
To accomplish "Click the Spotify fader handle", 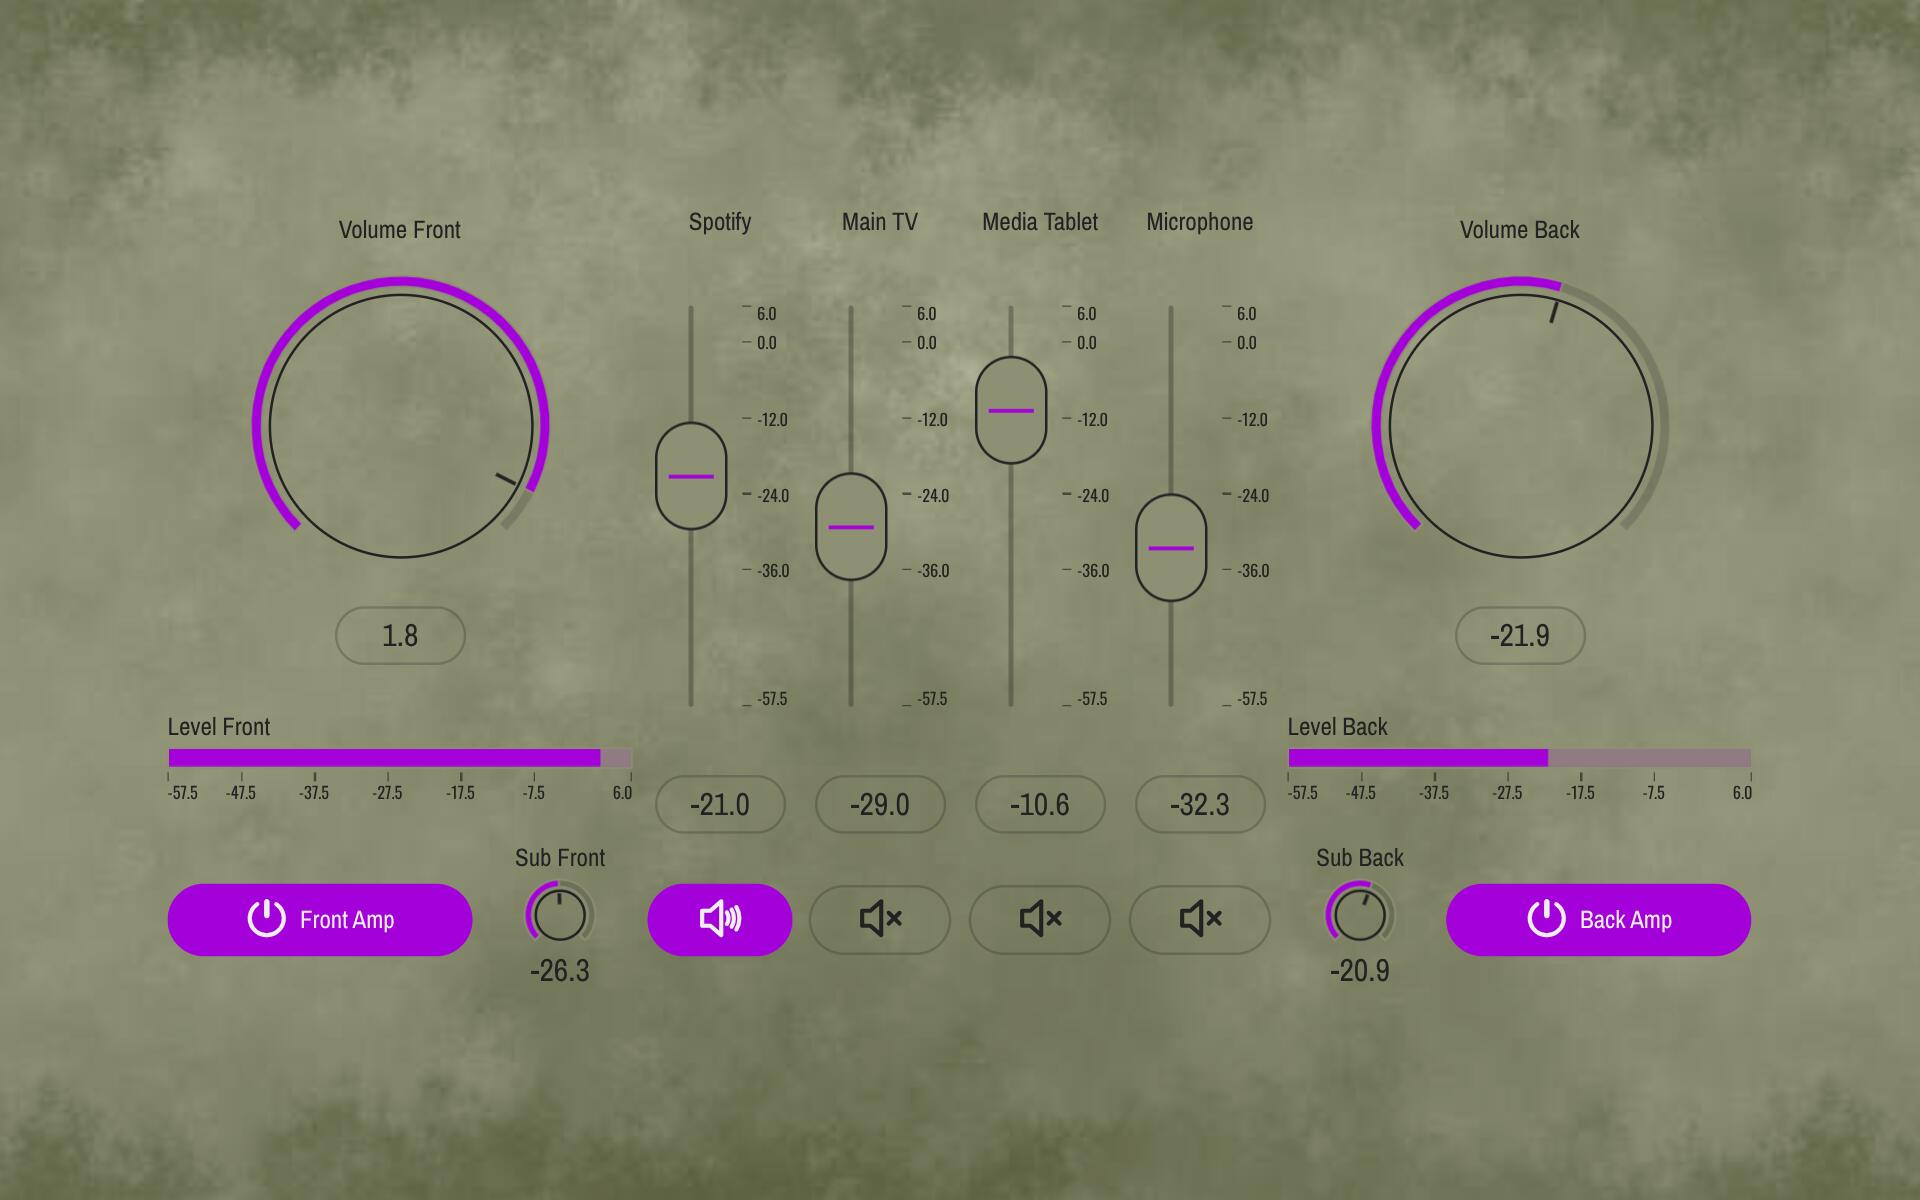I will 691,476.
